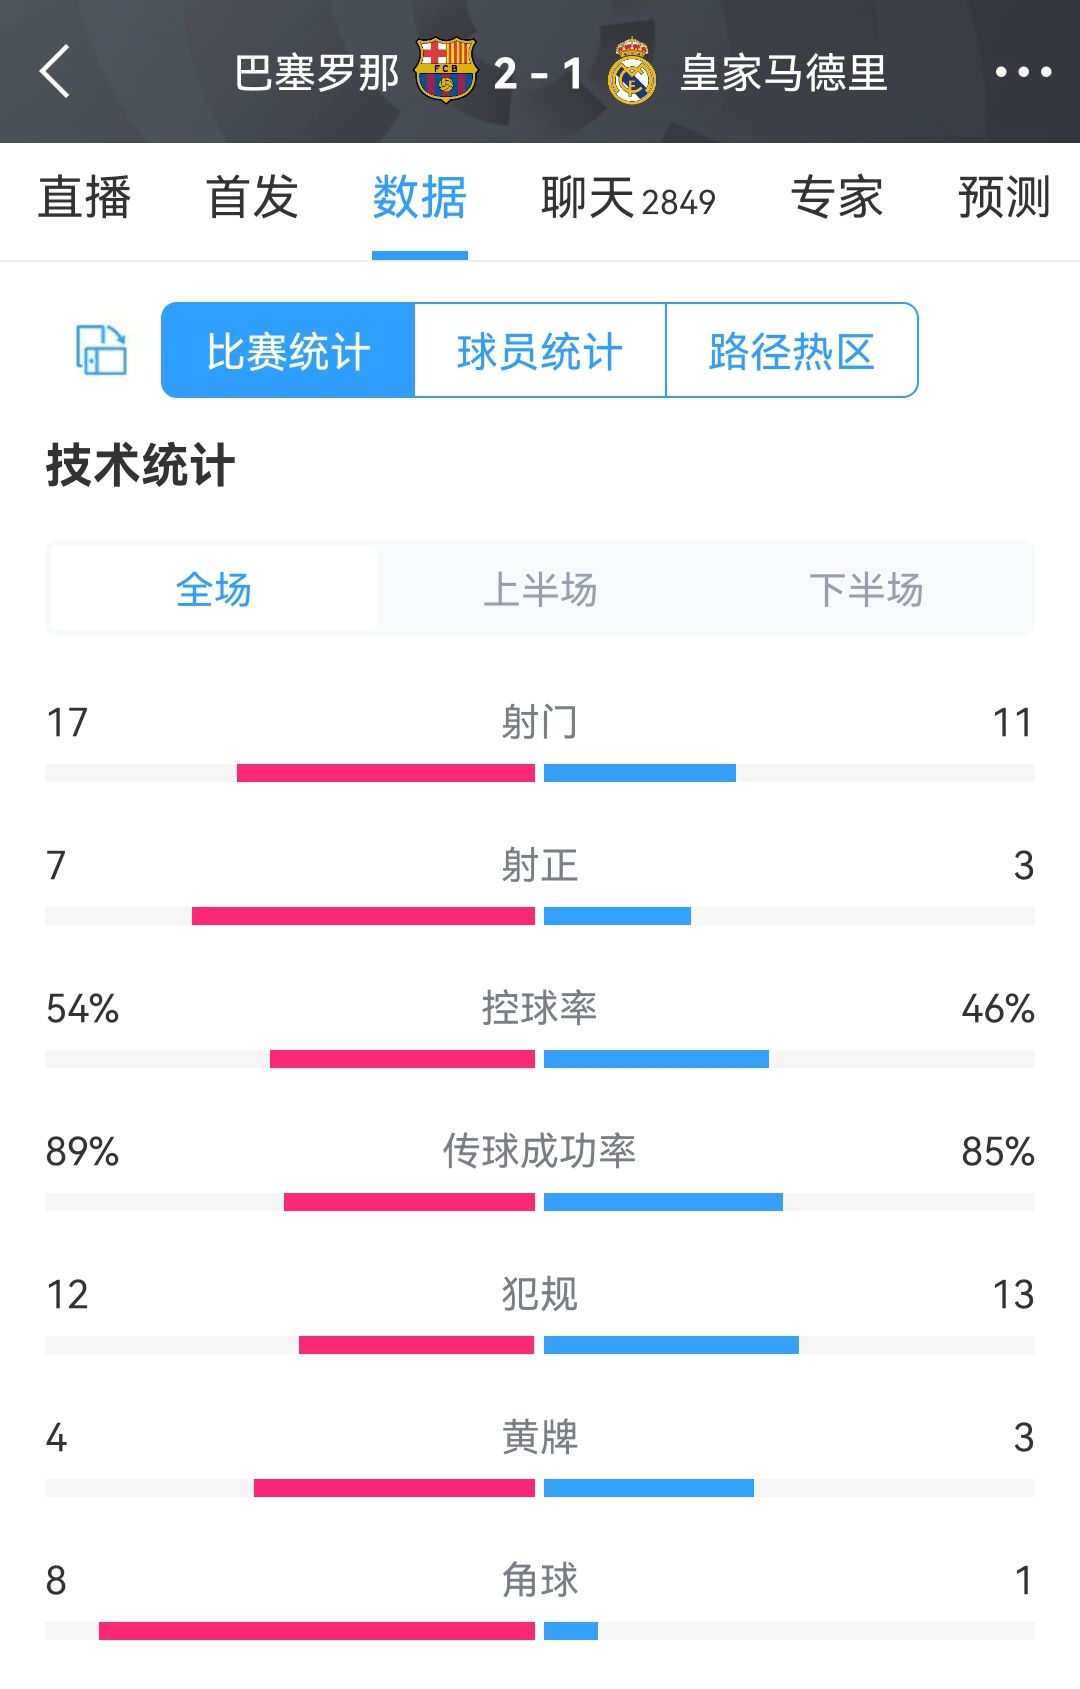Tap the Real Madrid club crest
The width and height of the screenshot is (1080, 1689).
[632, 72]
